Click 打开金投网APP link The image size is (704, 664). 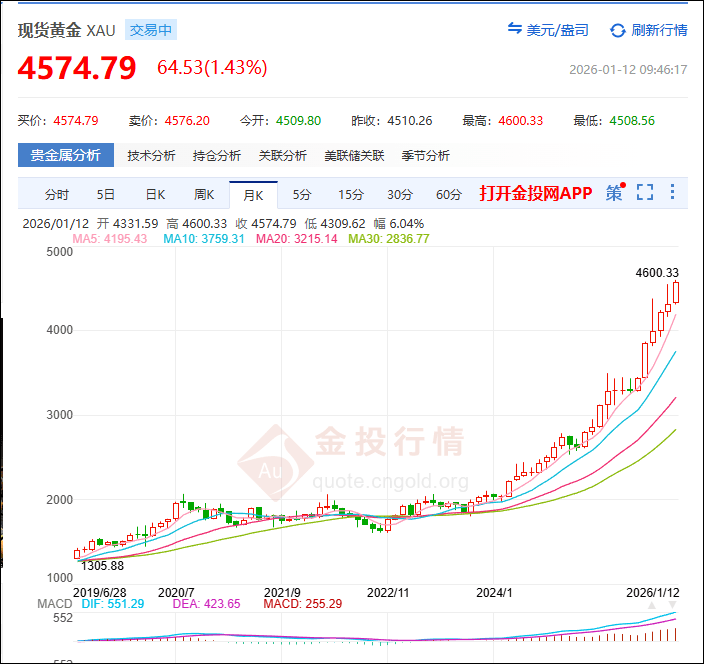coord(535,193)
